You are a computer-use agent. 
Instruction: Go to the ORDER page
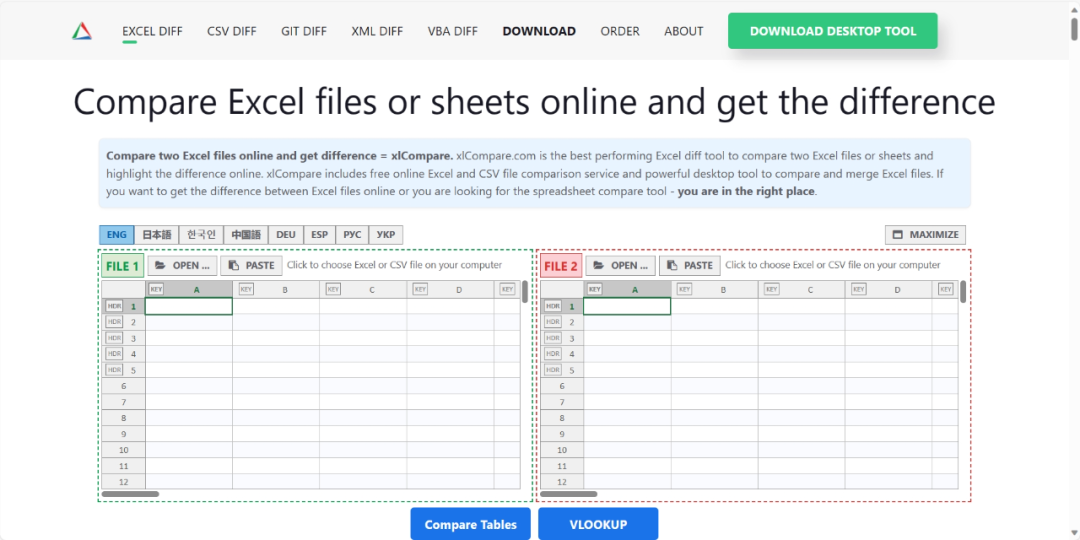point(620,31)
